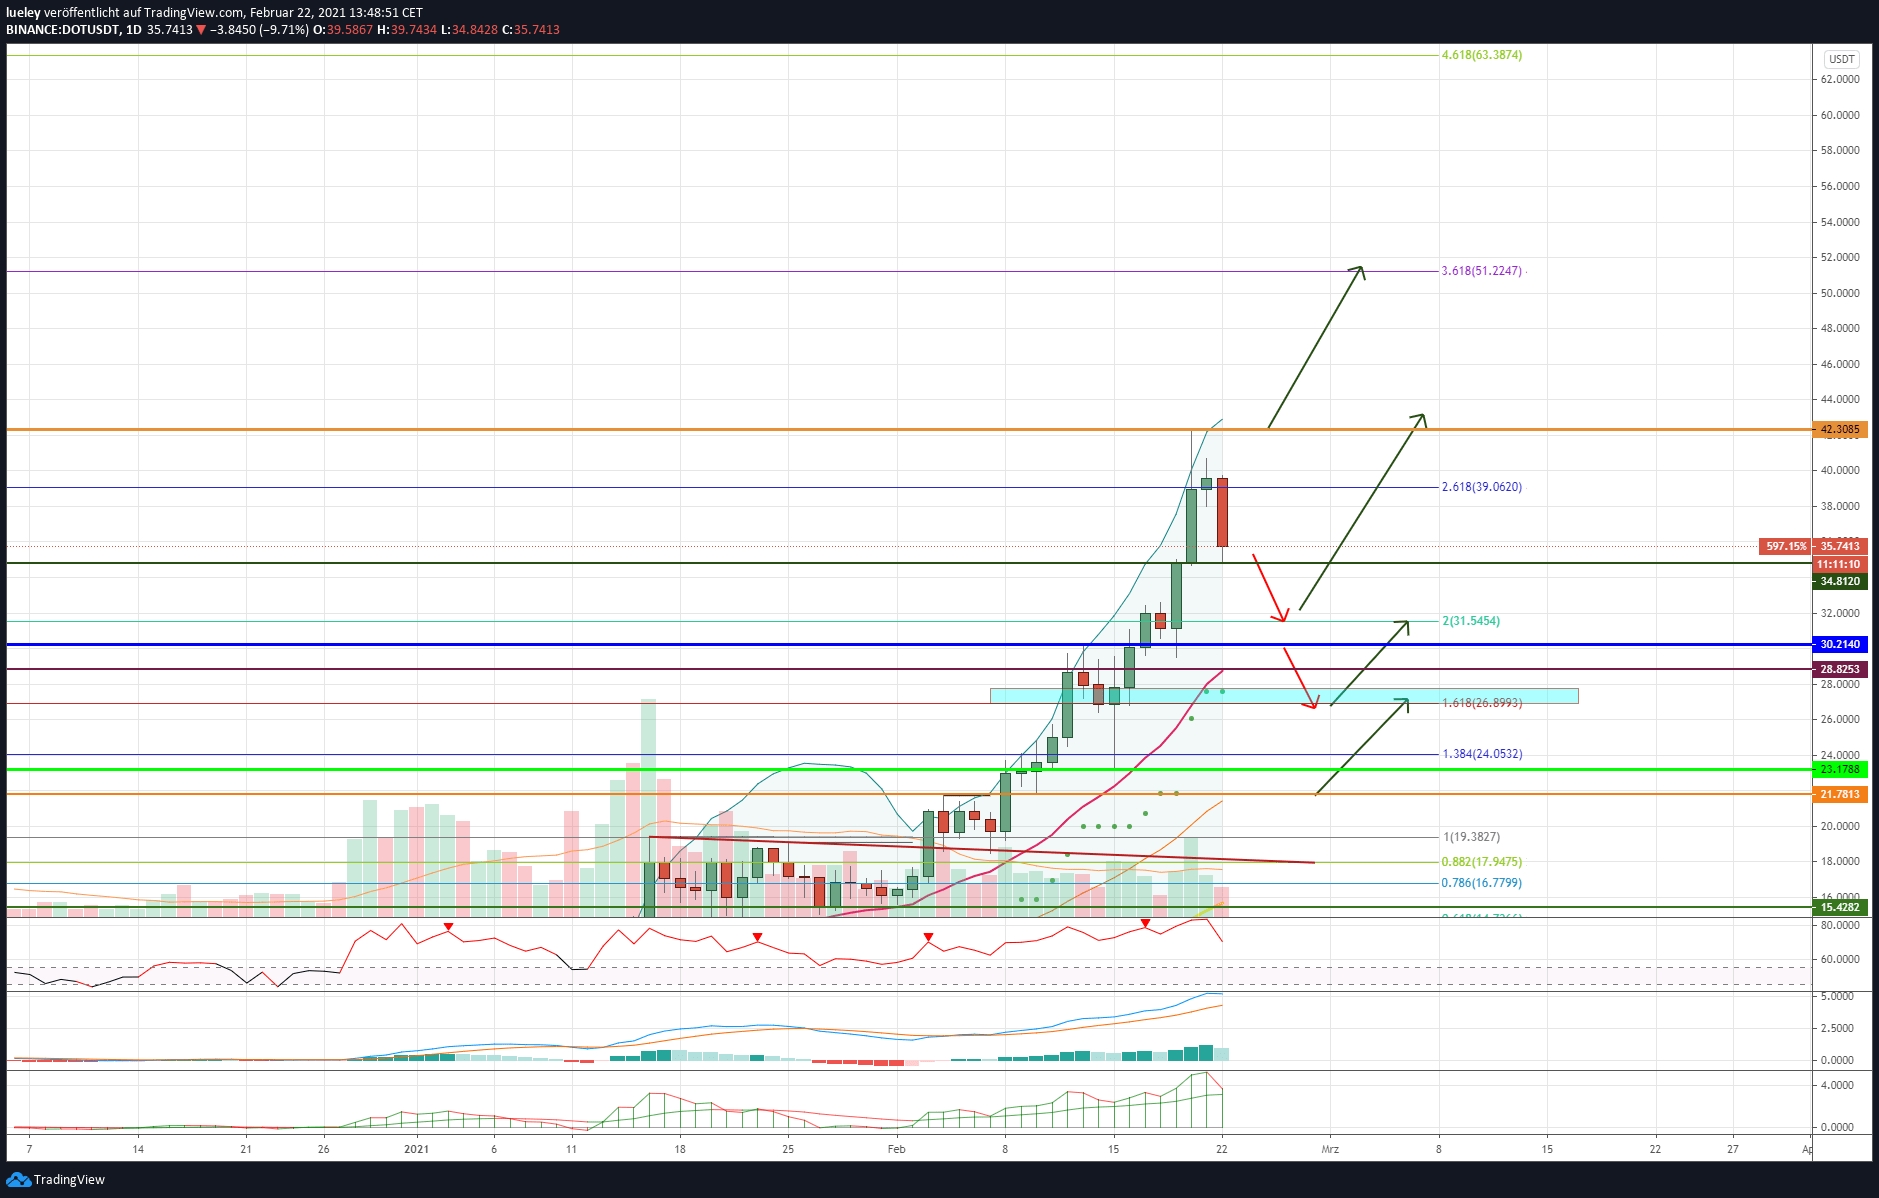Click the first red triangle marker on RSI pane

coord(448,927)
